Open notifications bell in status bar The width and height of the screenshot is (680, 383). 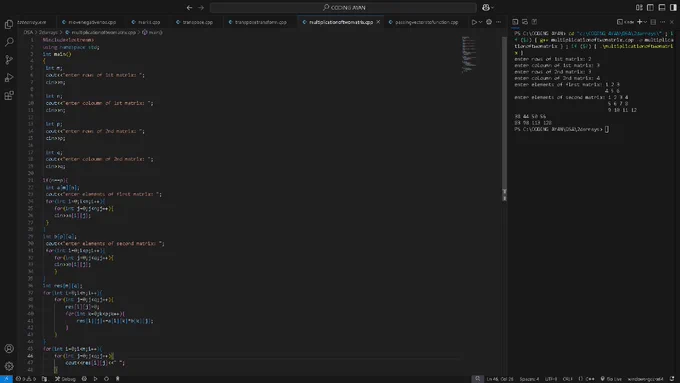[x=672, y=379]
